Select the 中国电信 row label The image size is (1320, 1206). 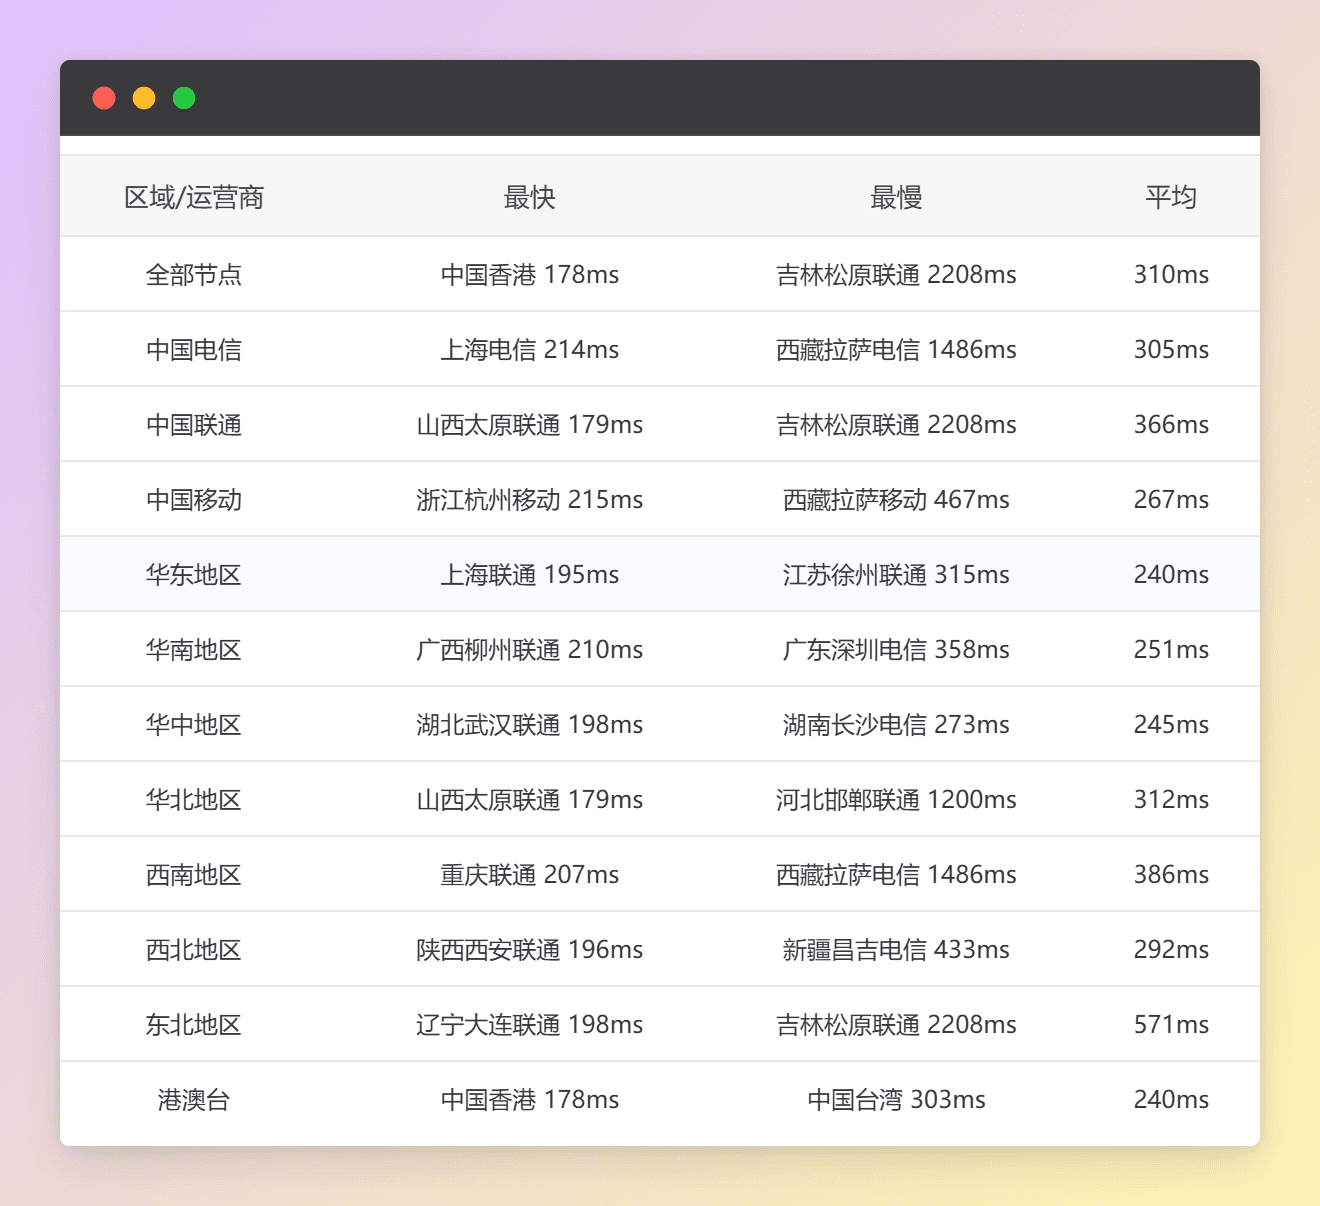point(194,349)
